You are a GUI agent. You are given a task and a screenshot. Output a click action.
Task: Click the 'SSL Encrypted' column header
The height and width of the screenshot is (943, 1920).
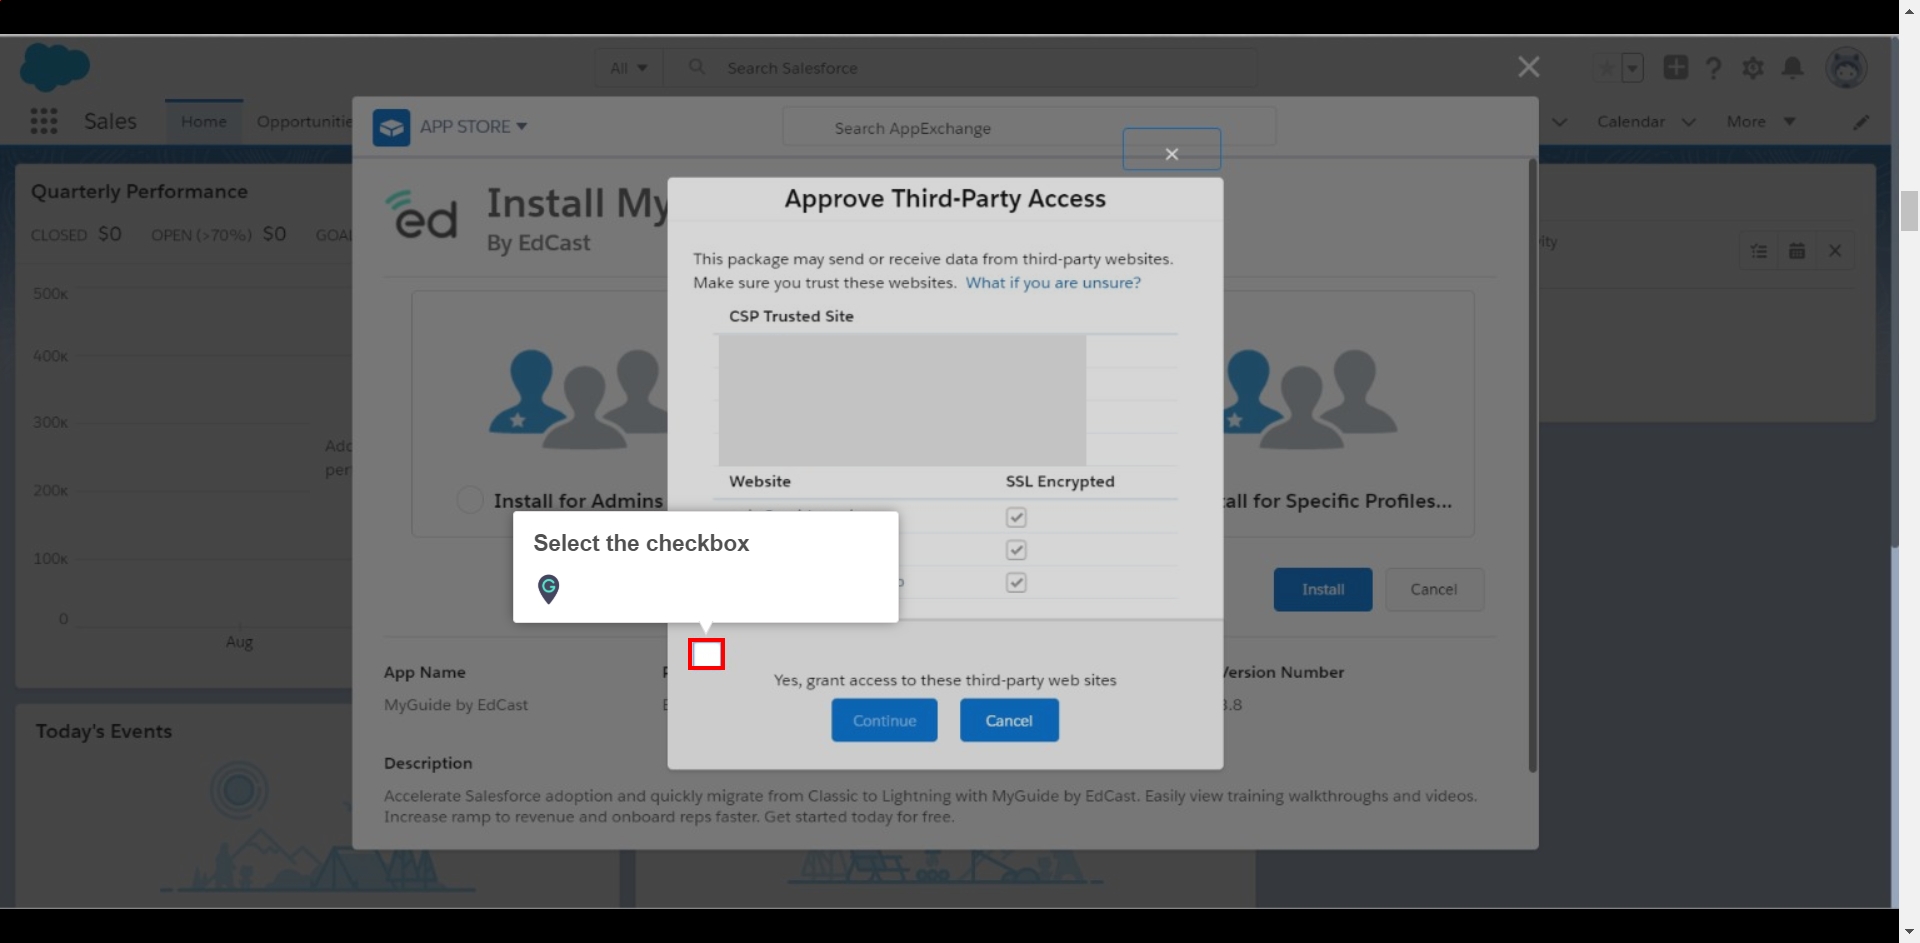(x=1060, y=481)
